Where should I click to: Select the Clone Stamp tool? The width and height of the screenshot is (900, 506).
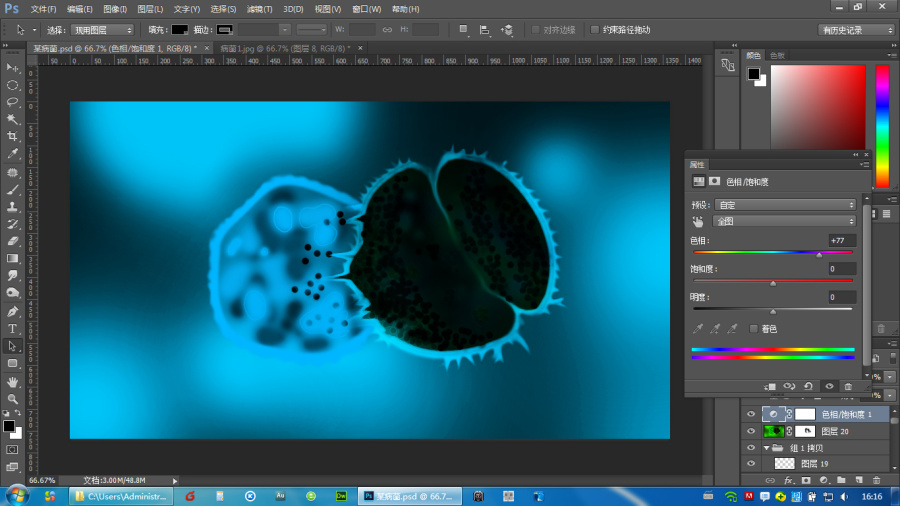[12, 207]
